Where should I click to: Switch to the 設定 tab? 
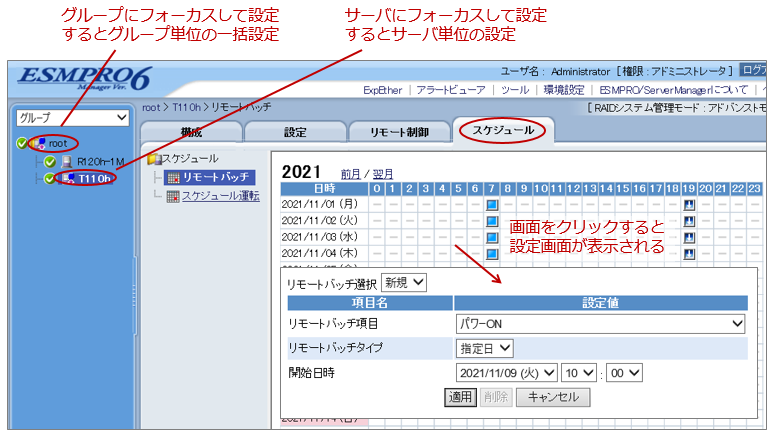click(295, 132)
